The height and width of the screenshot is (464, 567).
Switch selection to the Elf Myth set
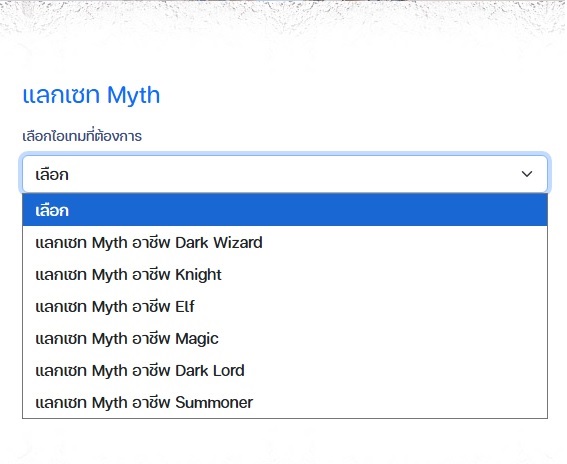[285, 306]
